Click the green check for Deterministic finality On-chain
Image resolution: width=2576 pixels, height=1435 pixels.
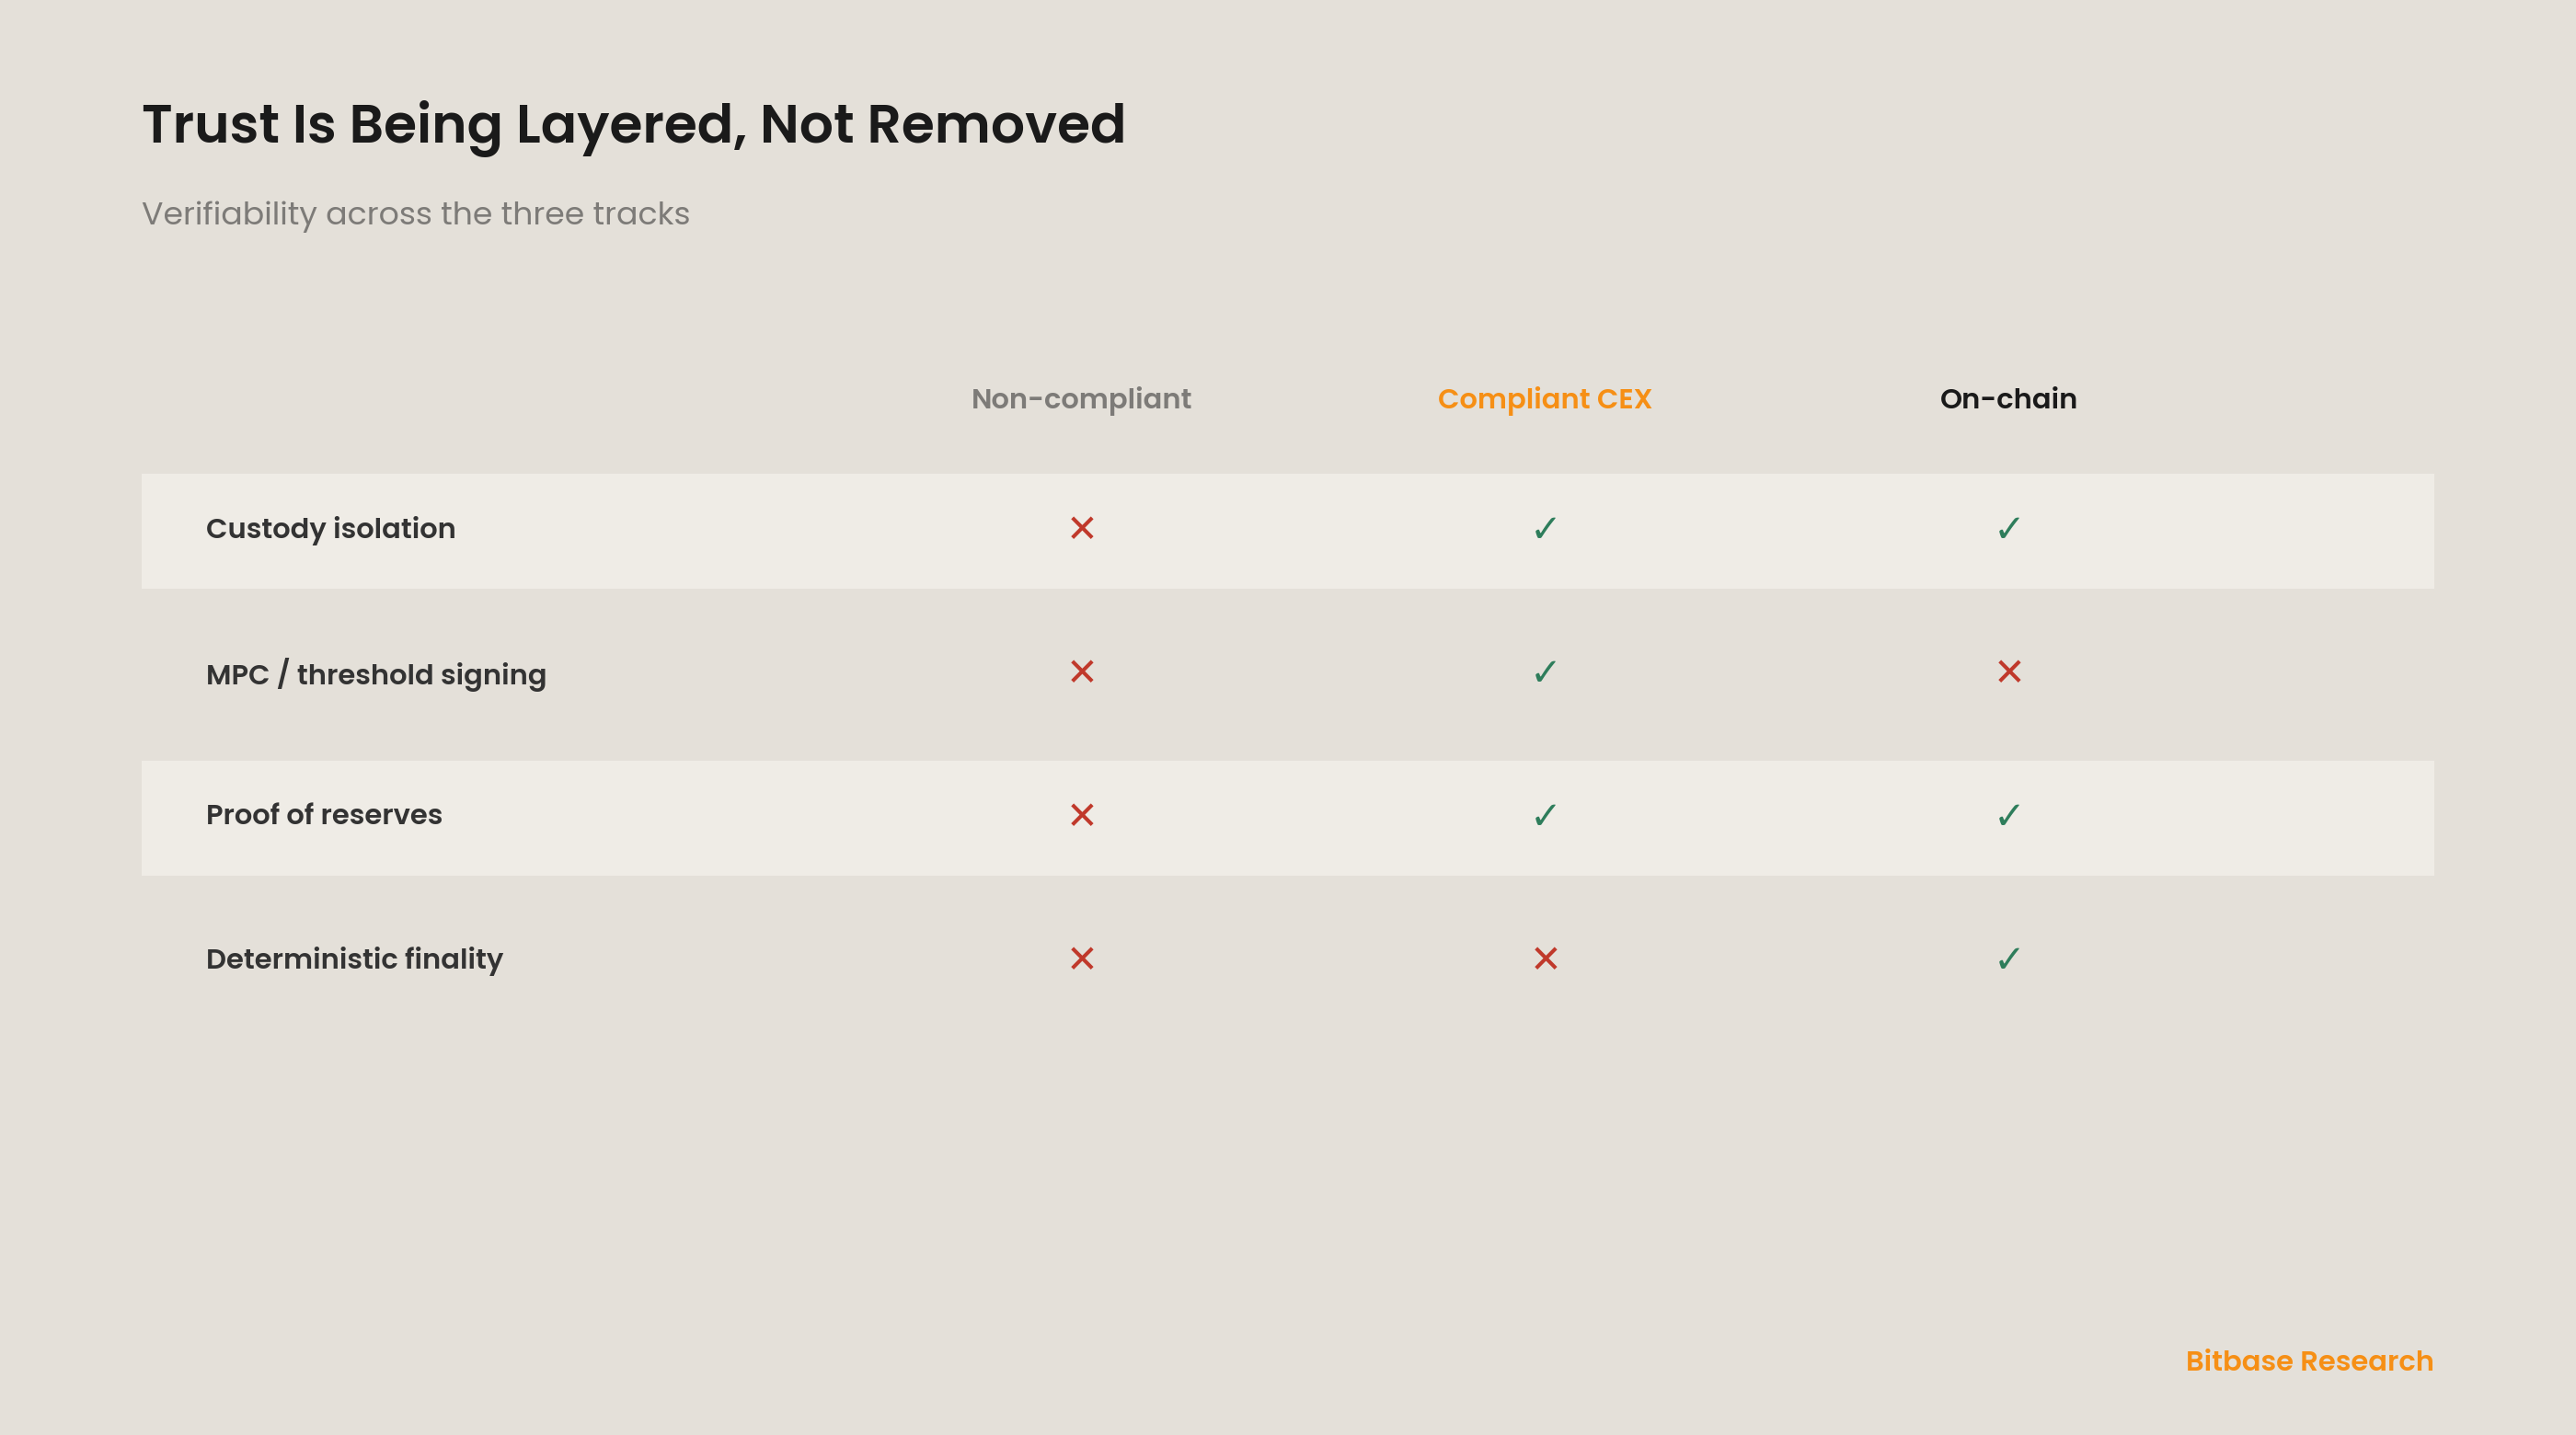[2008, 958]
